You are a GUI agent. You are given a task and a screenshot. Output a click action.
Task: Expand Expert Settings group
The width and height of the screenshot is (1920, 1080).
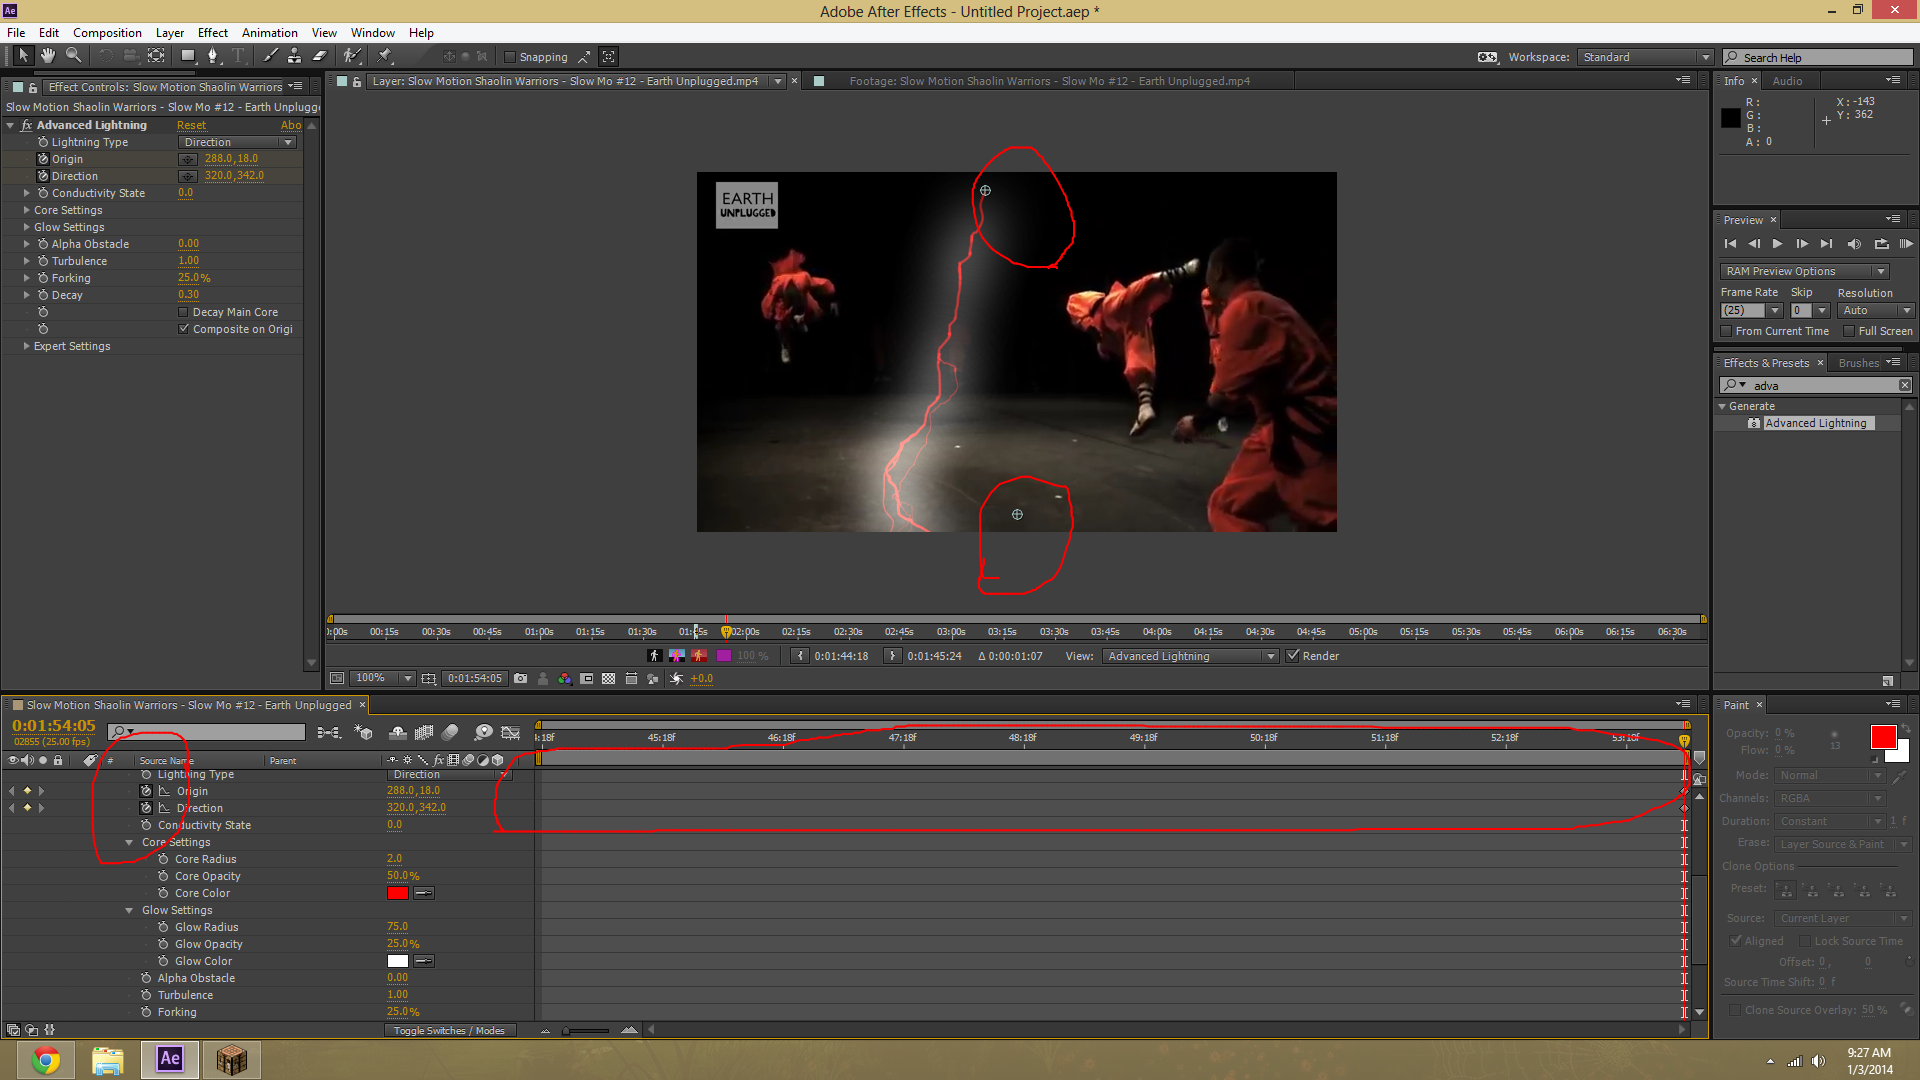(x=26, y=346)
